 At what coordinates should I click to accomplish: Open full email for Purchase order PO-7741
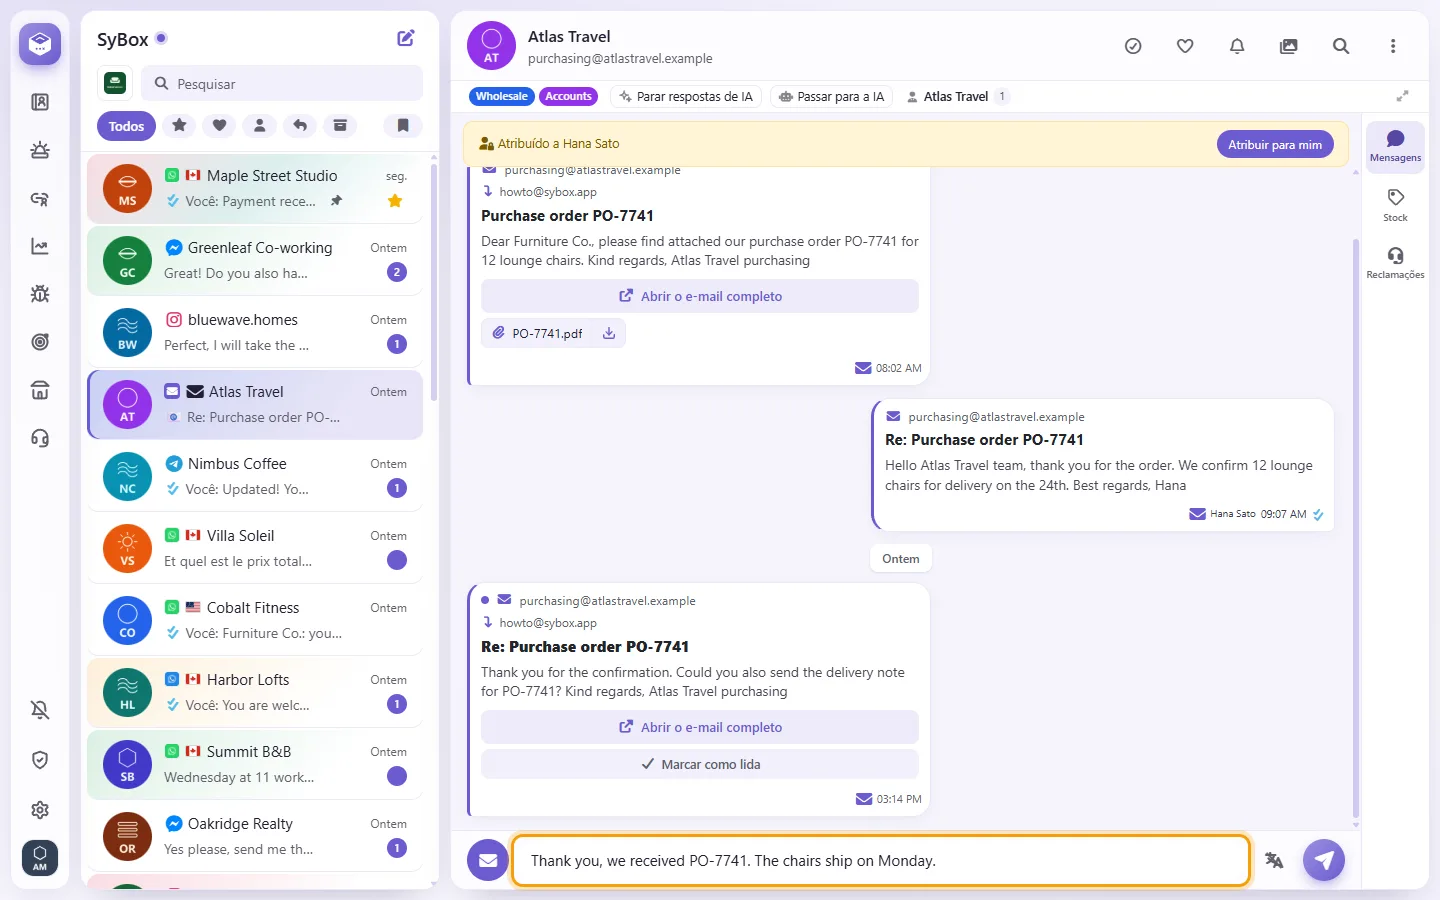(x=700, y=296)
